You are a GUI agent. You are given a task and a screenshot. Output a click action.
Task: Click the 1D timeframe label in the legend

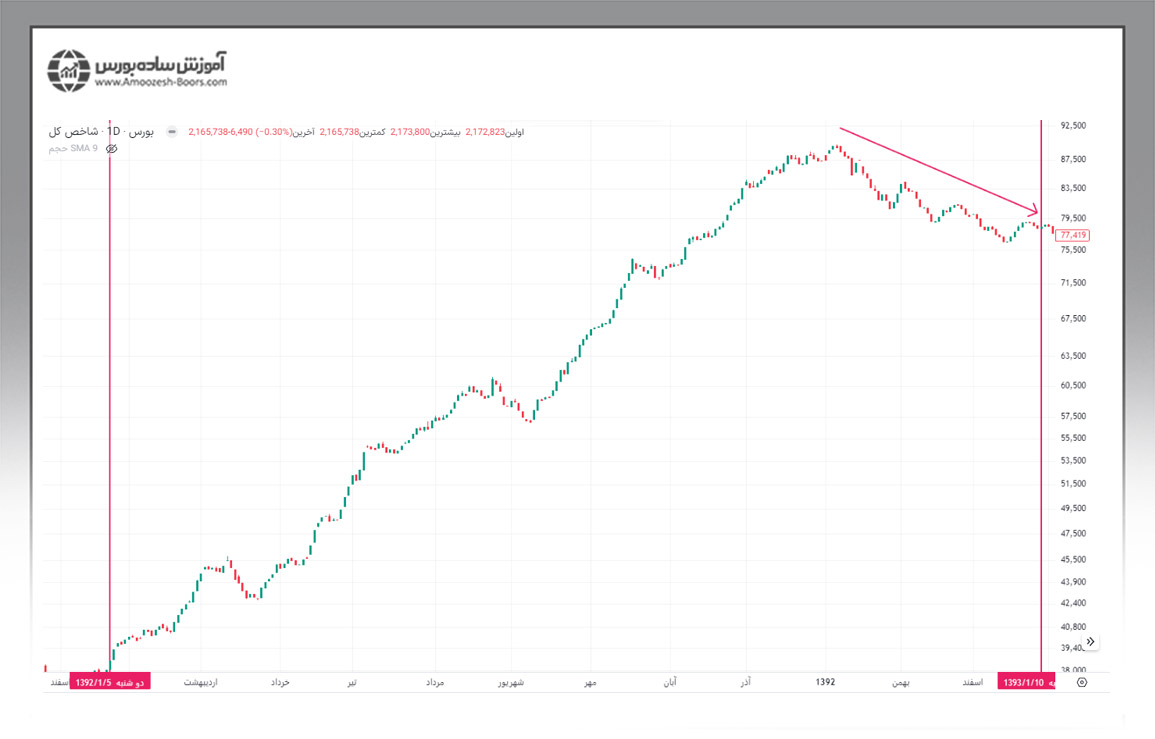(x=114, y=132)
